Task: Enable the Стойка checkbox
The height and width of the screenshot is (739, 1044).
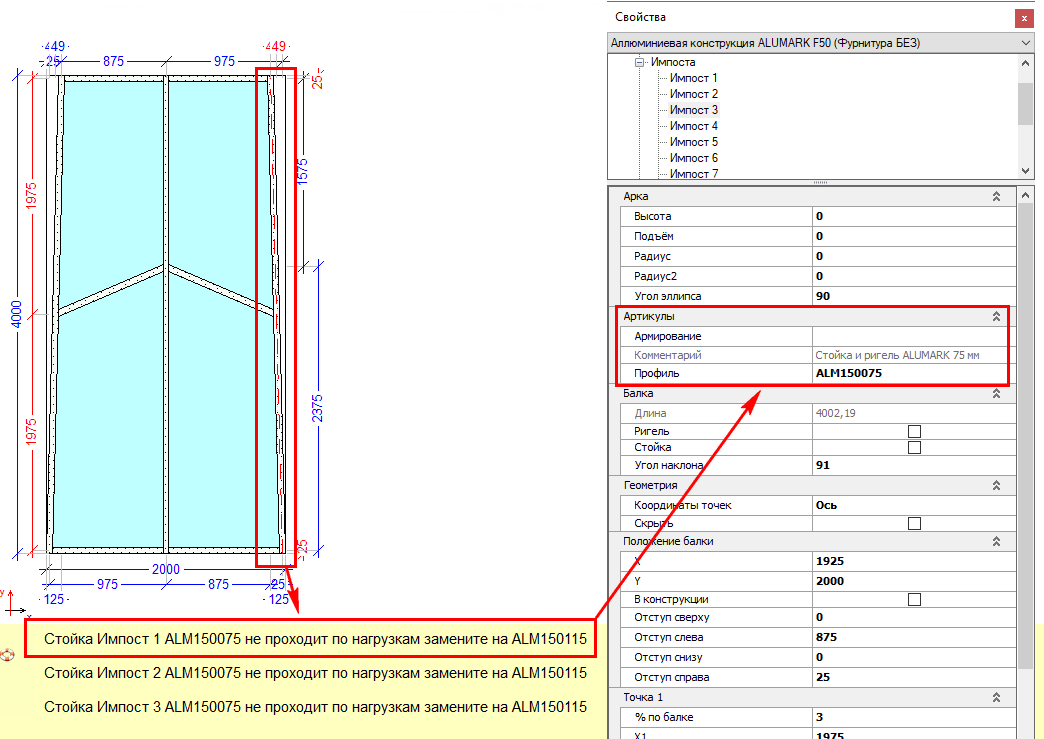Action: pyautogui.click(x=913, y=448)
